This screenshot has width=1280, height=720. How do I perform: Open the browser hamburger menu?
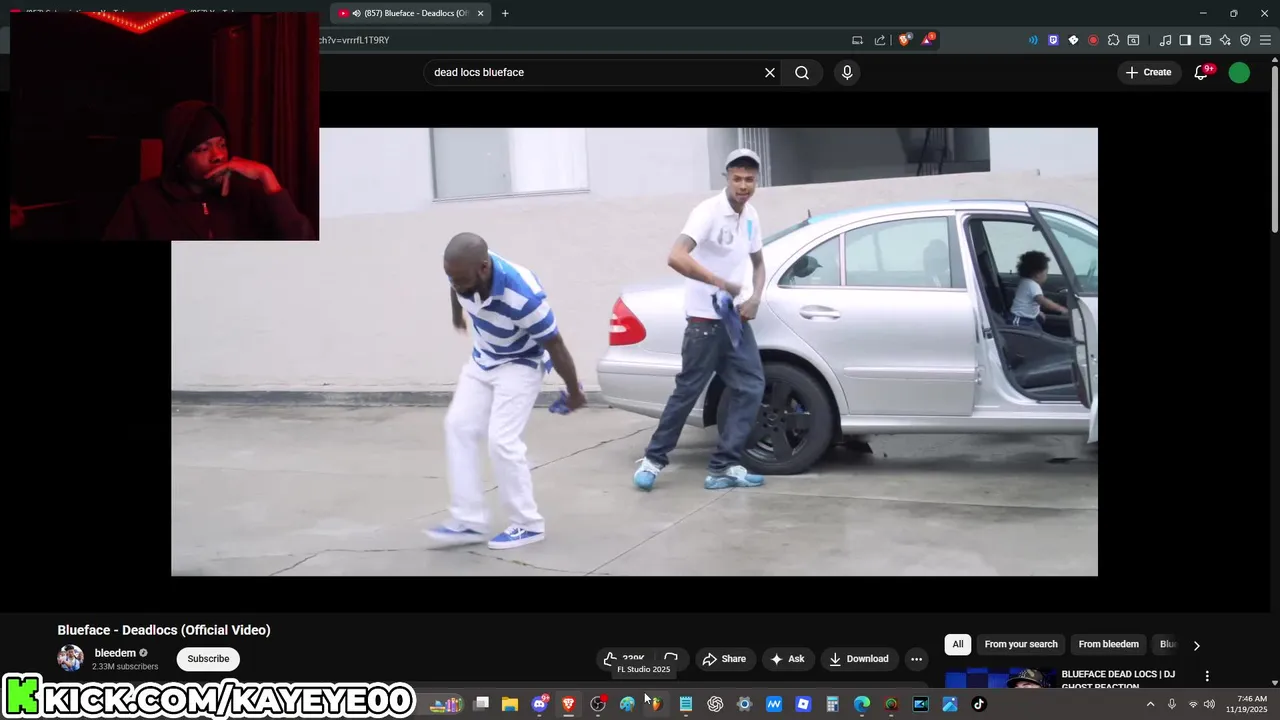tap(1265, 40)
